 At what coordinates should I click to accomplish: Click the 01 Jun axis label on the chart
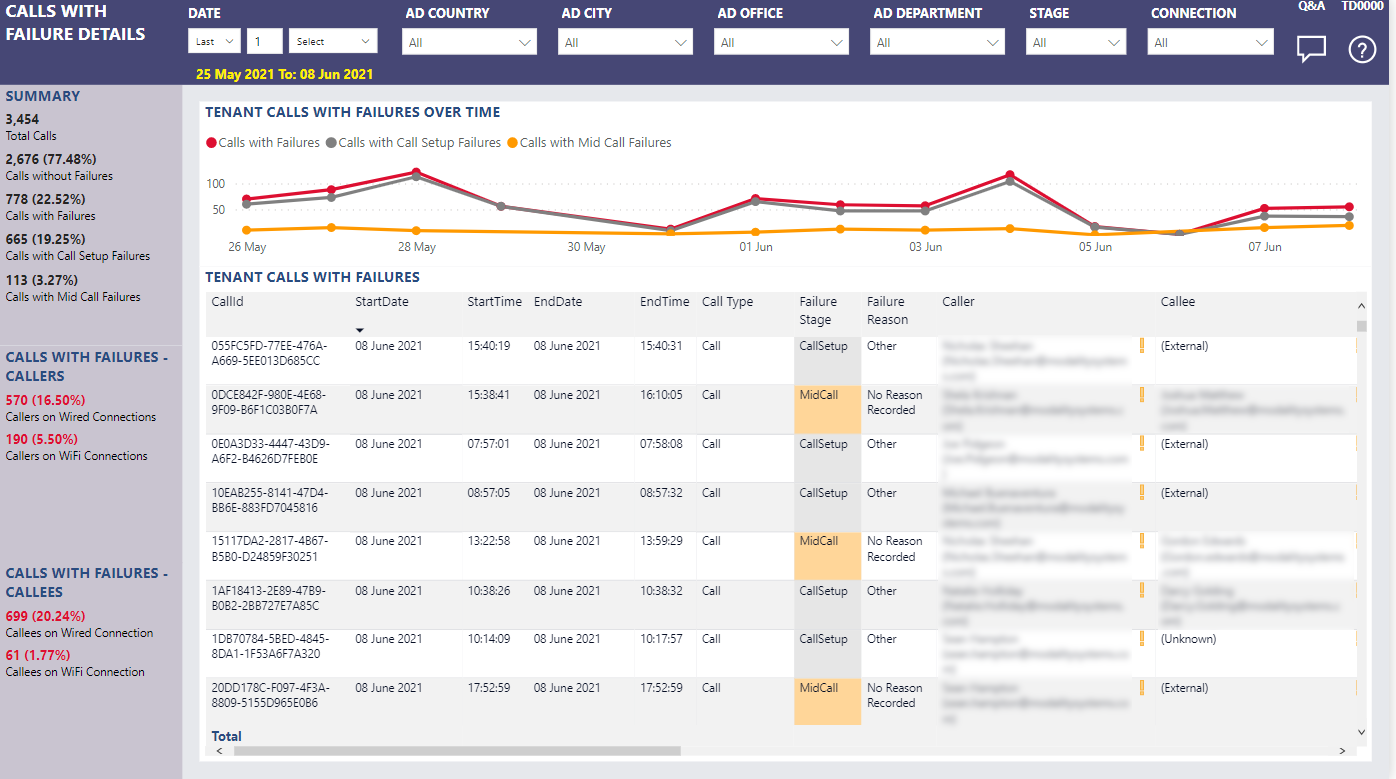coord(756,247)
